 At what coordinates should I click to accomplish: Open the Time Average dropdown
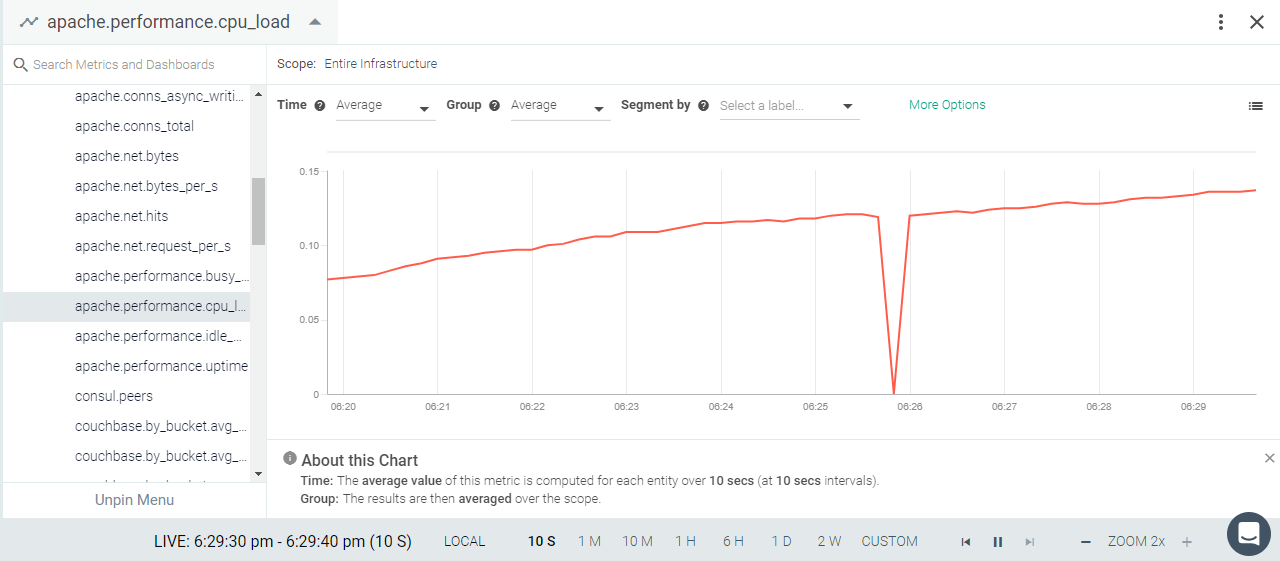385,106
